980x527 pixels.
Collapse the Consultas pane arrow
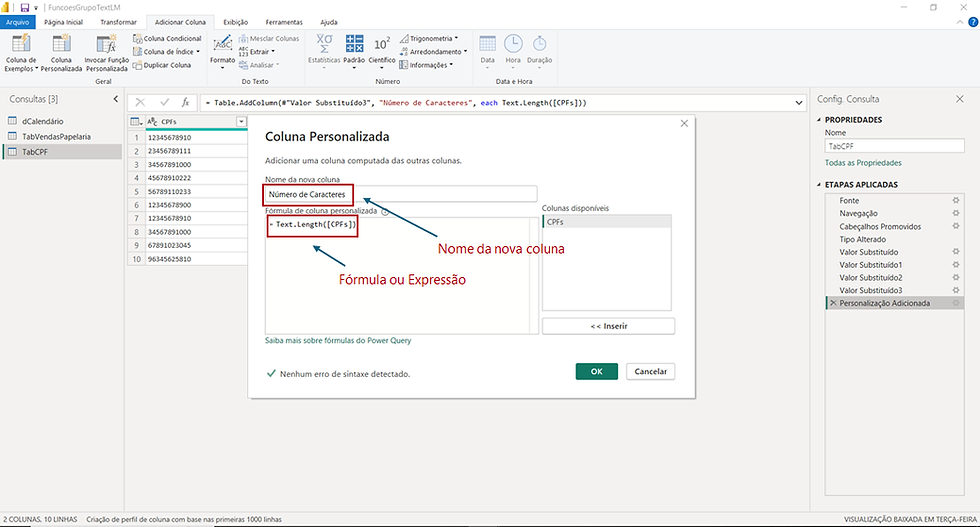click(116, 99)
